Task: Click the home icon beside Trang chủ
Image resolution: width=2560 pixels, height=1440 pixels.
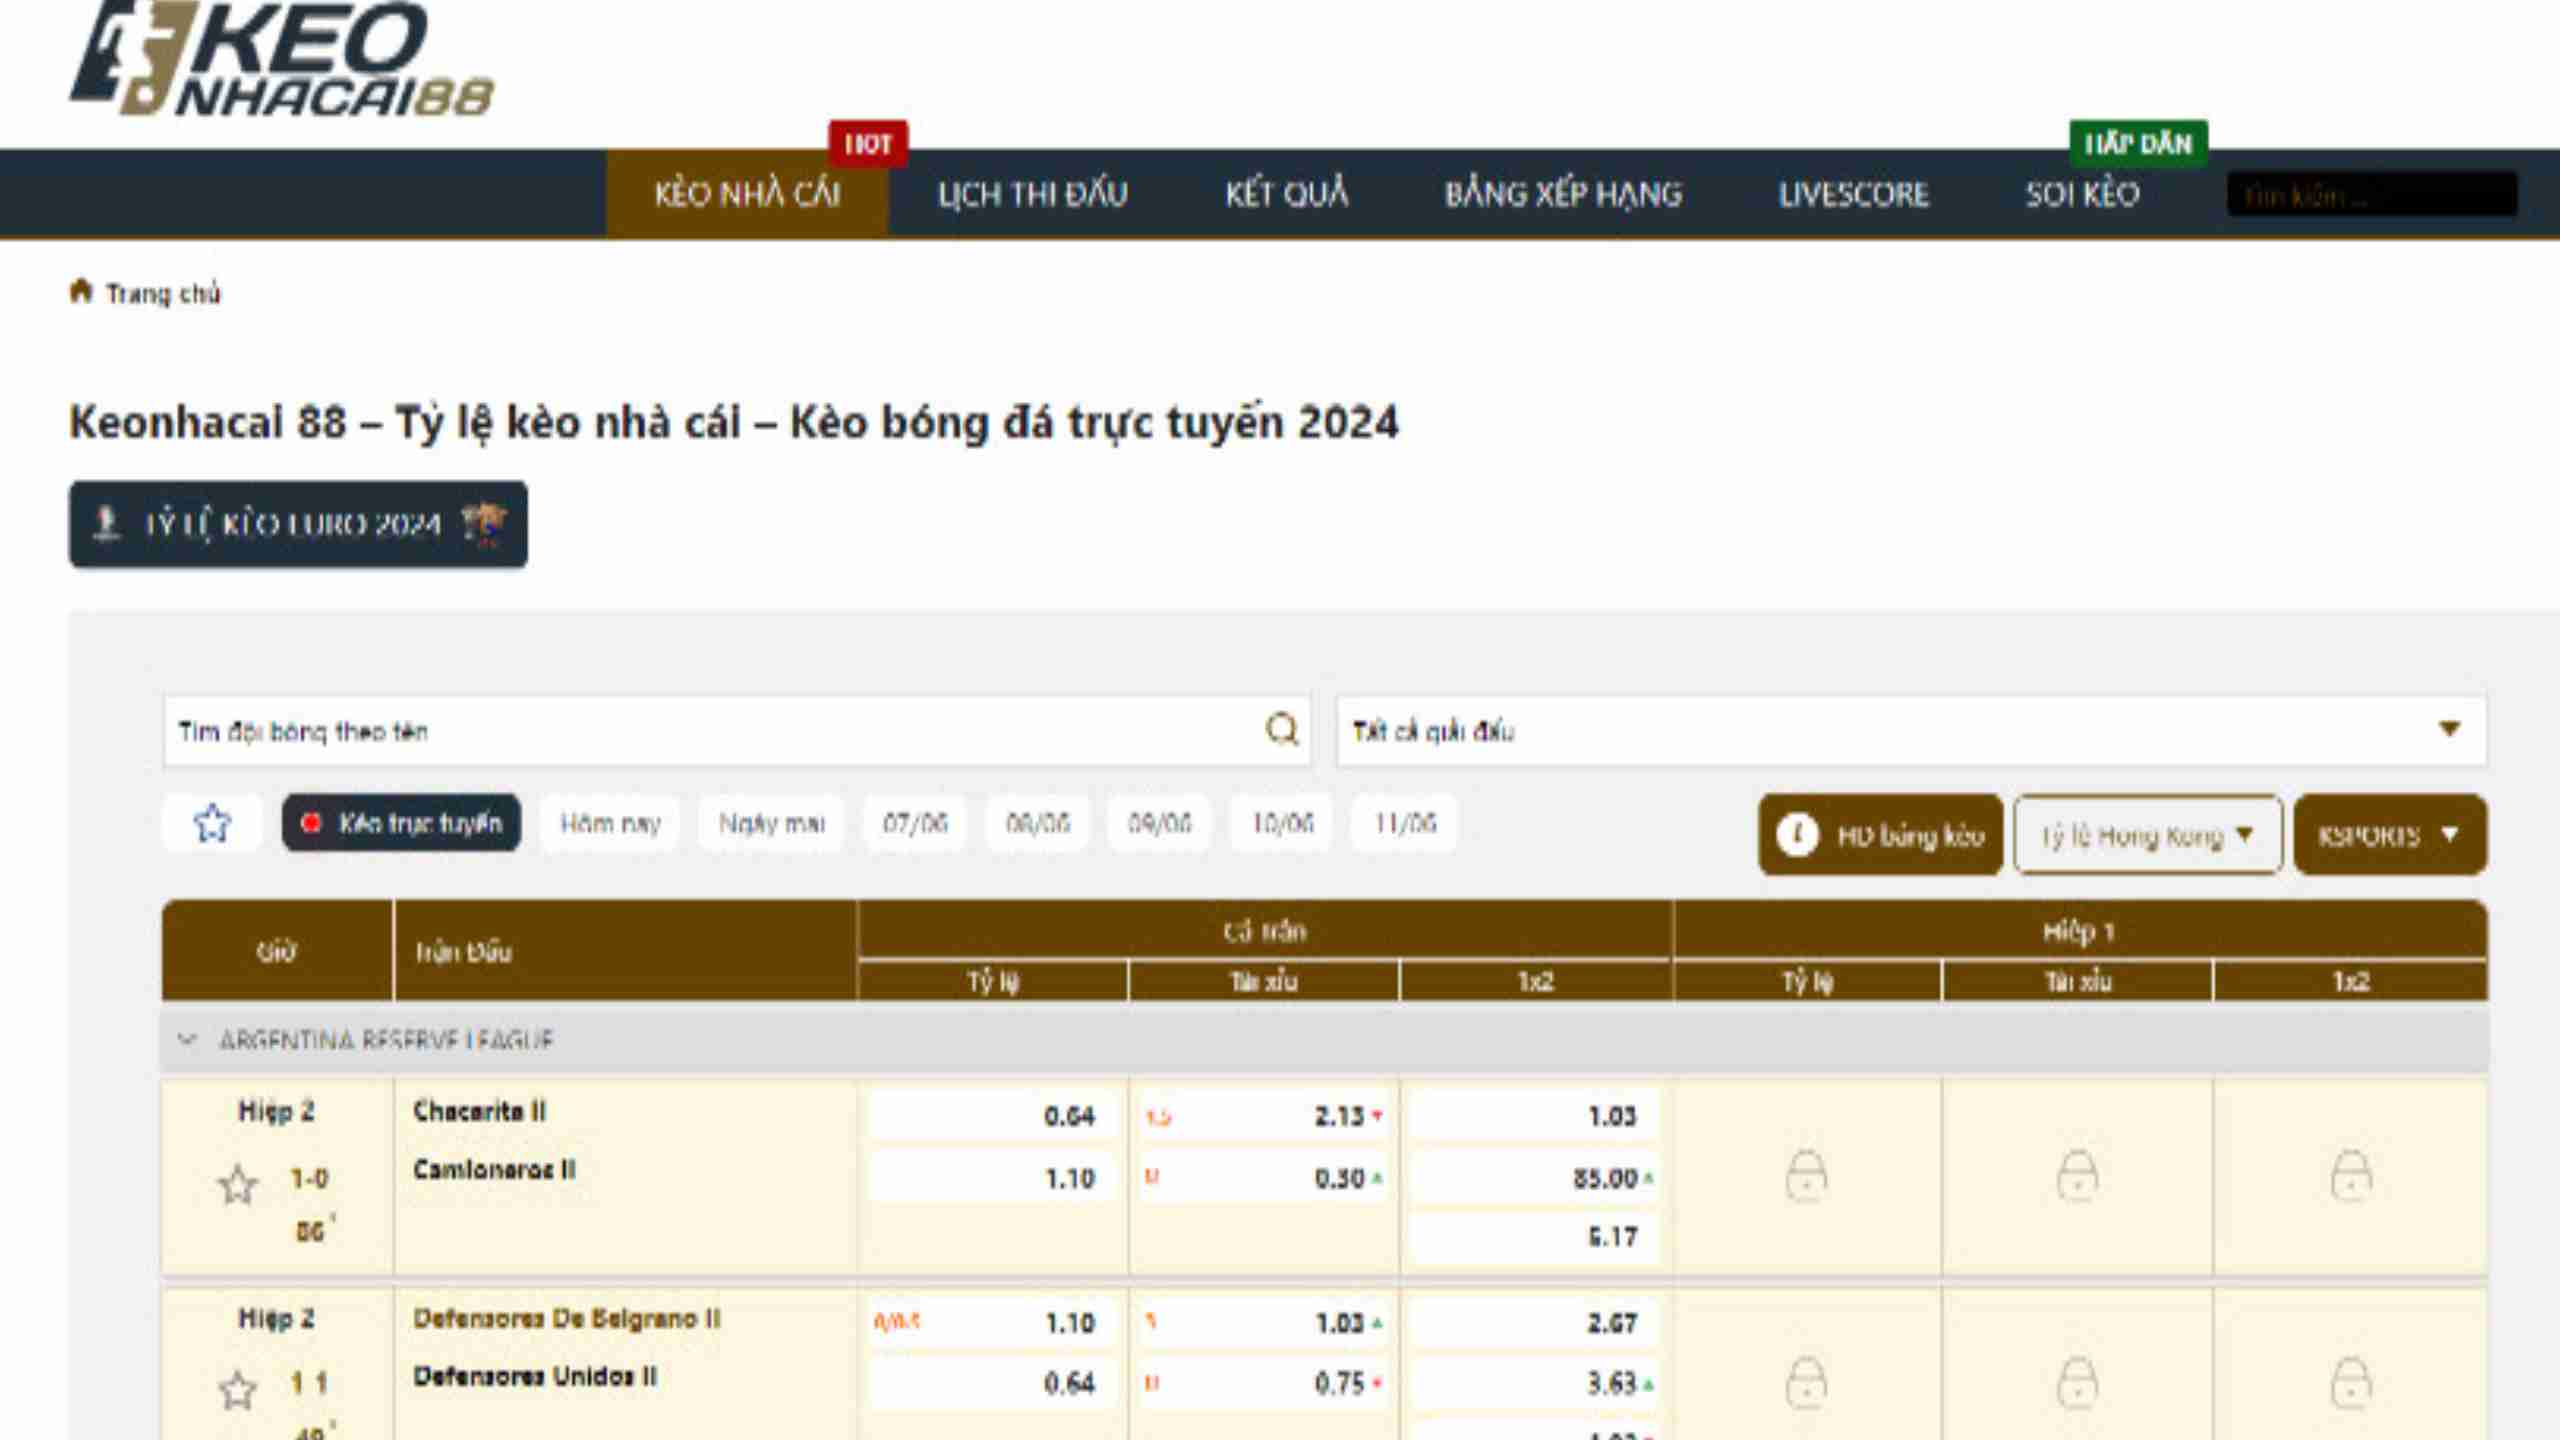Action: [x=81, y=291]
